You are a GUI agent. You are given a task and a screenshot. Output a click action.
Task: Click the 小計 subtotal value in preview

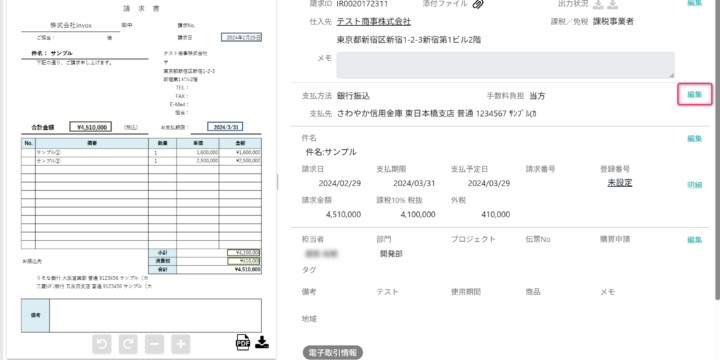243,253
